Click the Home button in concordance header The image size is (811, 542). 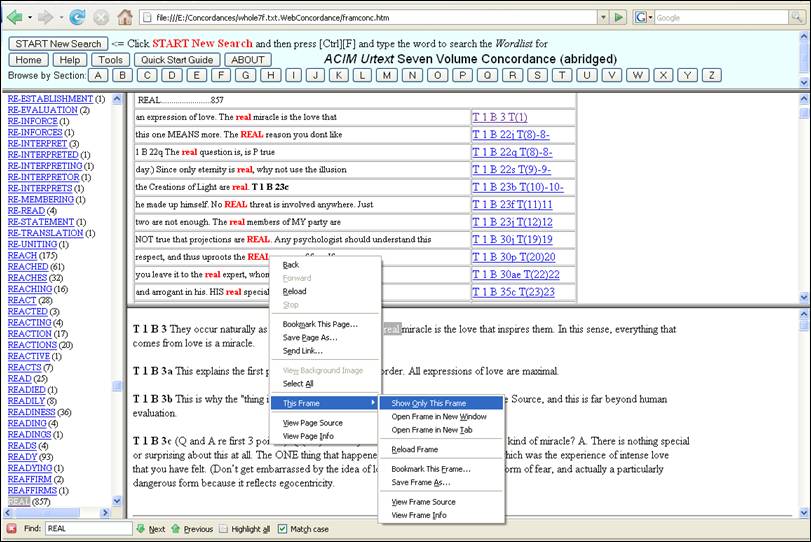tap(28, 59)
